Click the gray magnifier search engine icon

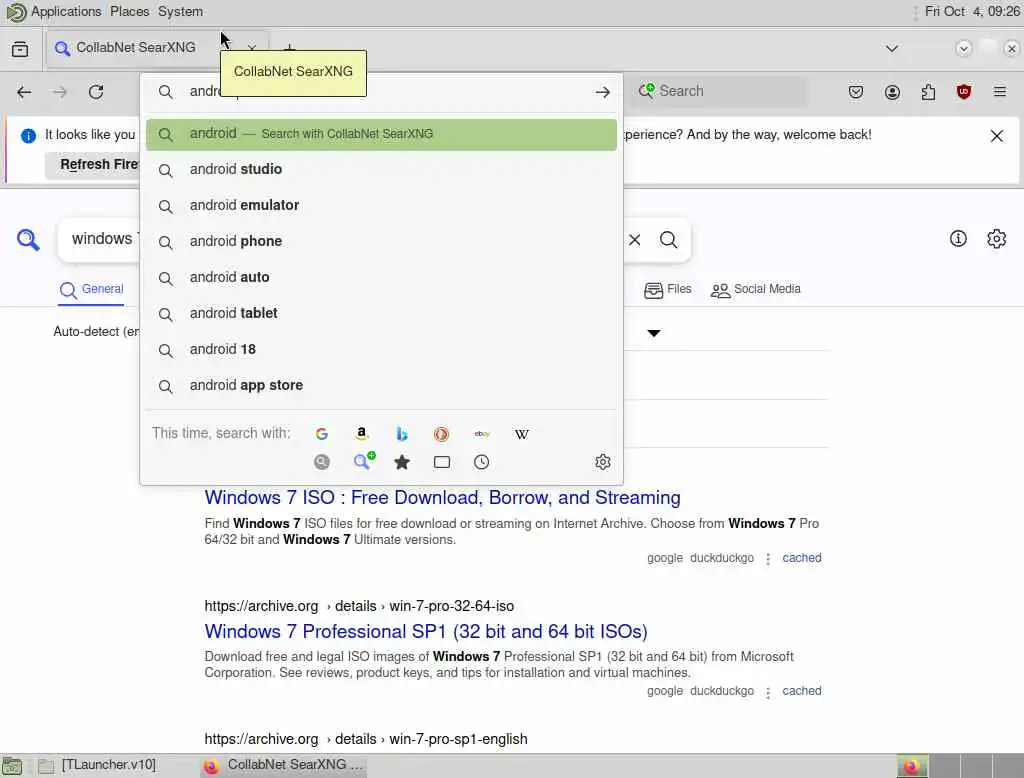tap(321, 462)
